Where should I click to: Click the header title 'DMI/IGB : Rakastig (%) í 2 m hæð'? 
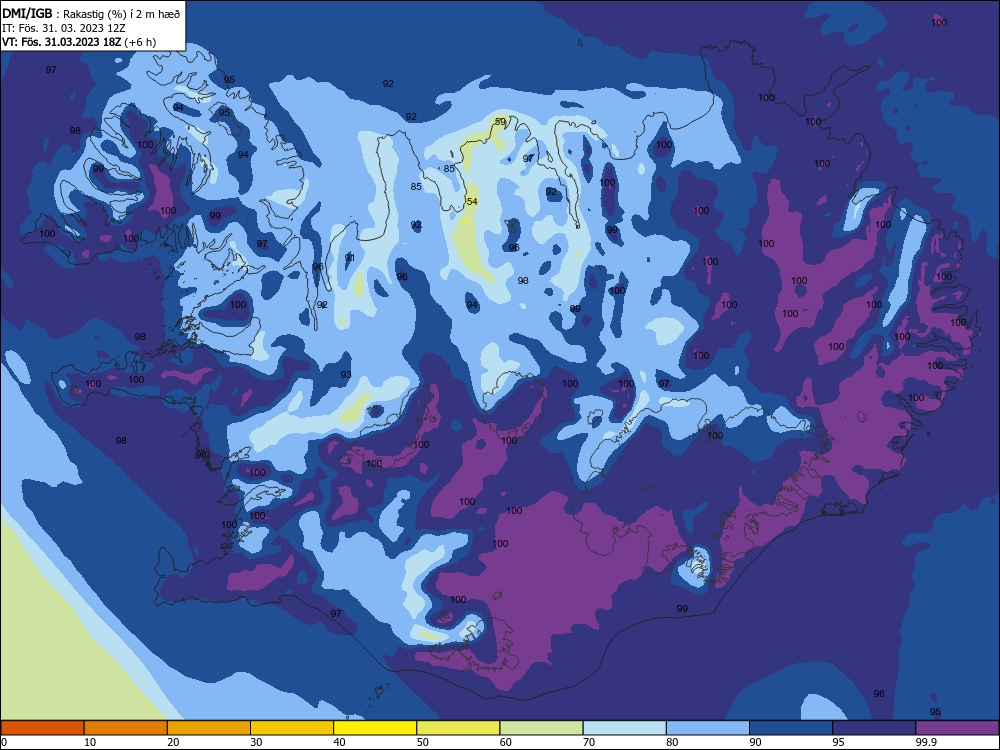(91, 13)
